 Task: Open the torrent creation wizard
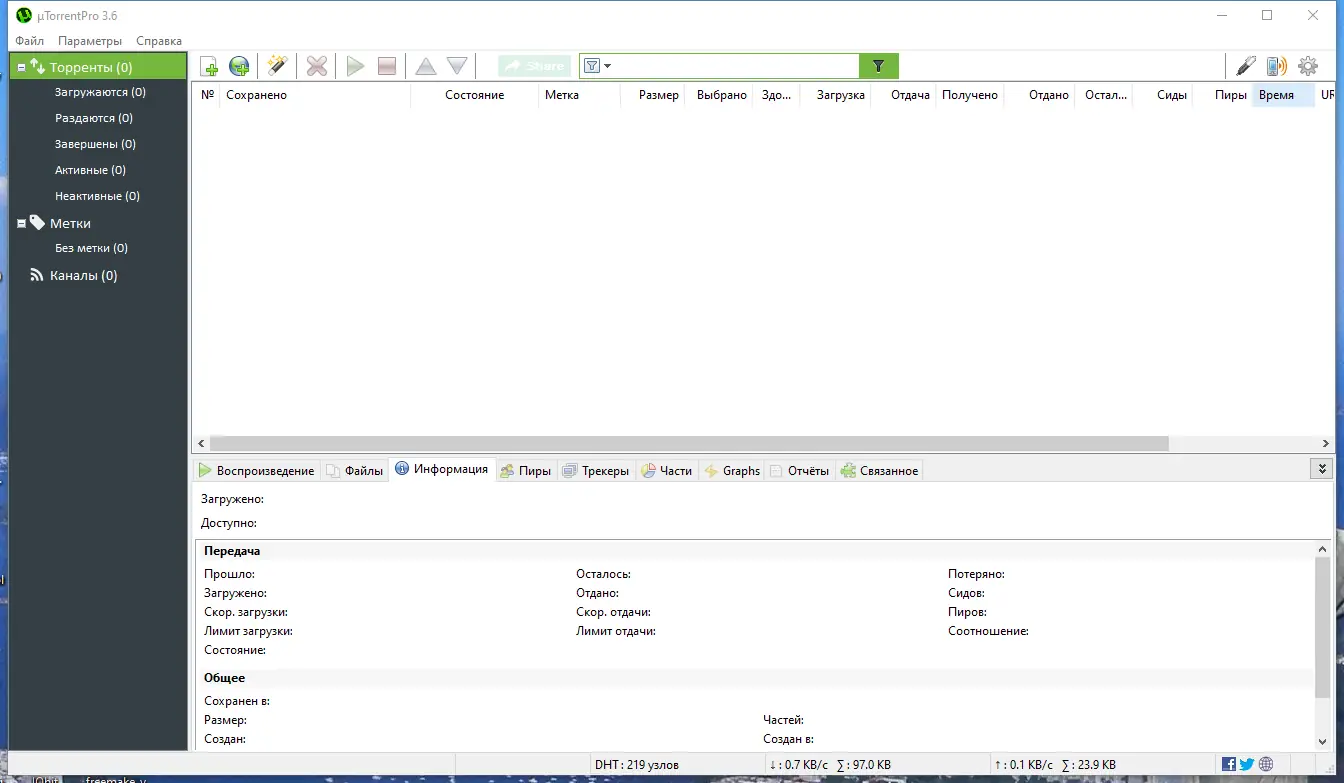[277, 65]
